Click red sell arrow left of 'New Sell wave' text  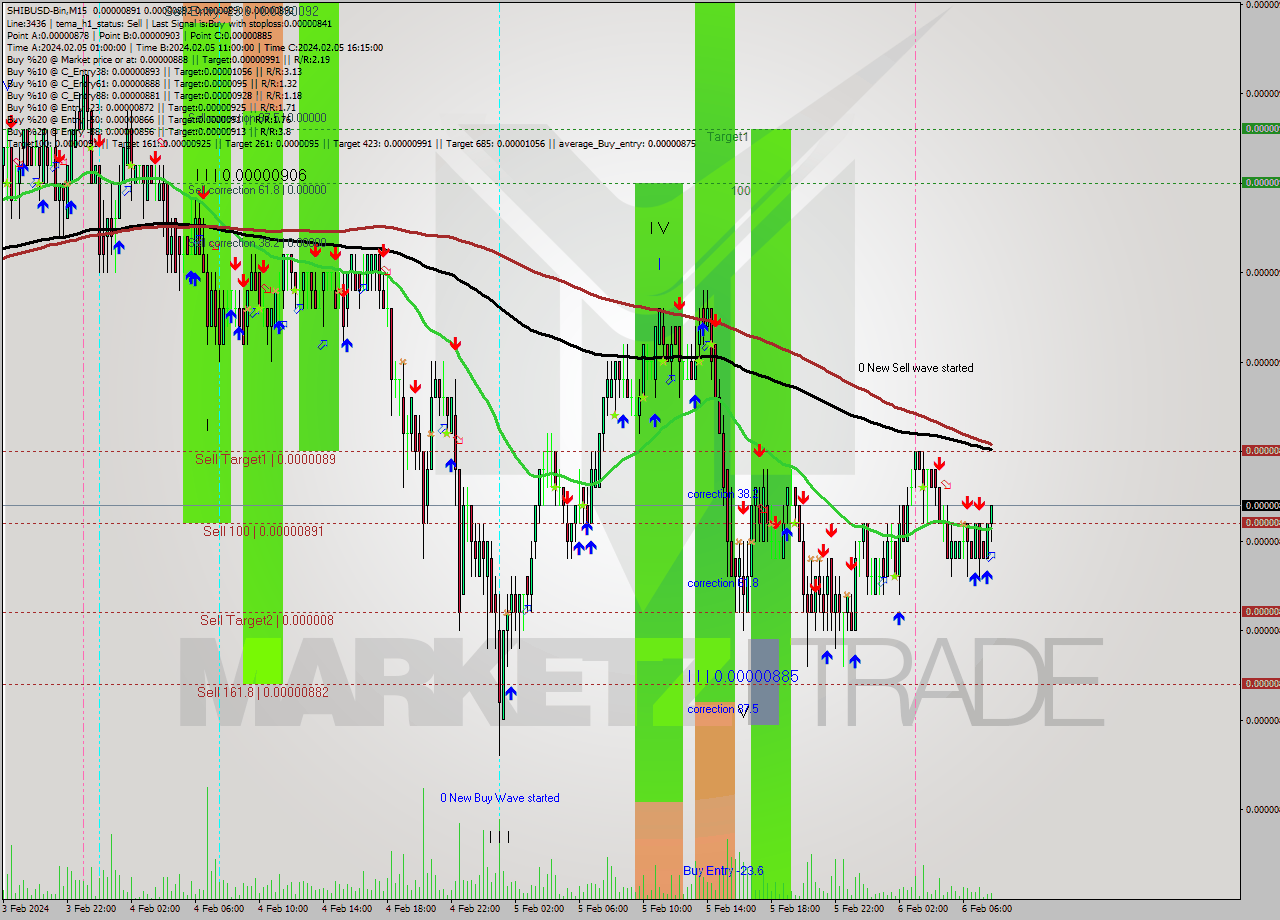(x=759, y=451)
